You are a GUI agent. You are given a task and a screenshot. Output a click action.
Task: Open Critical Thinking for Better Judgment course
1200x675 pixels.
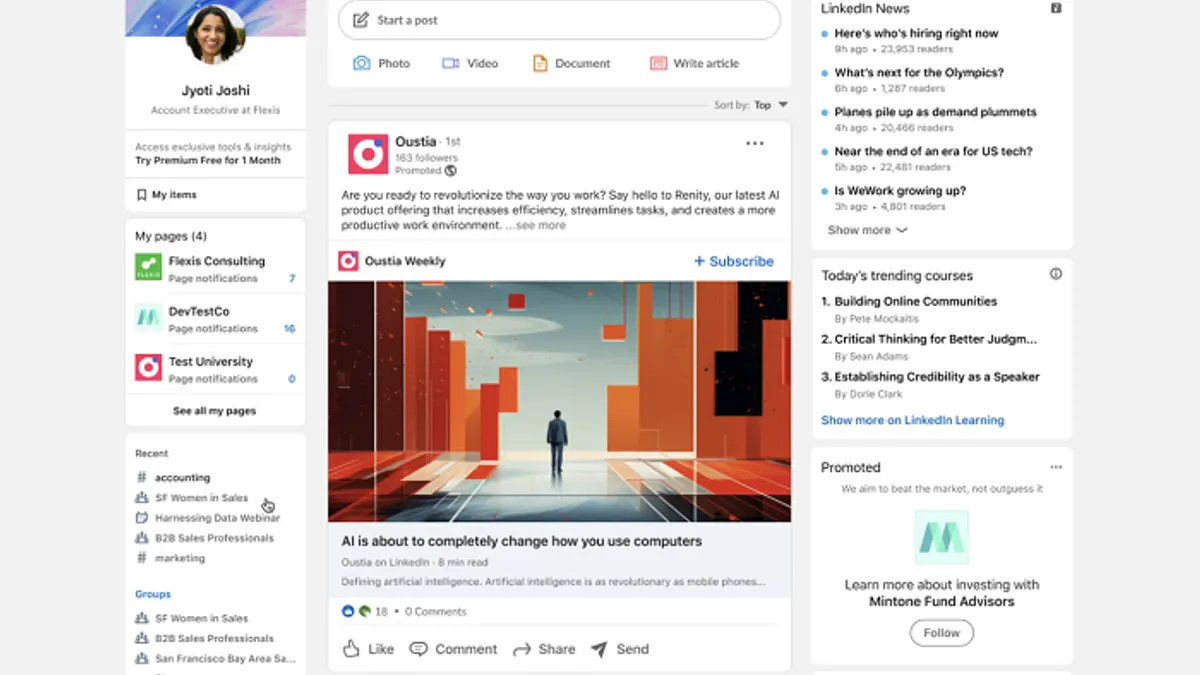(935, 339)
